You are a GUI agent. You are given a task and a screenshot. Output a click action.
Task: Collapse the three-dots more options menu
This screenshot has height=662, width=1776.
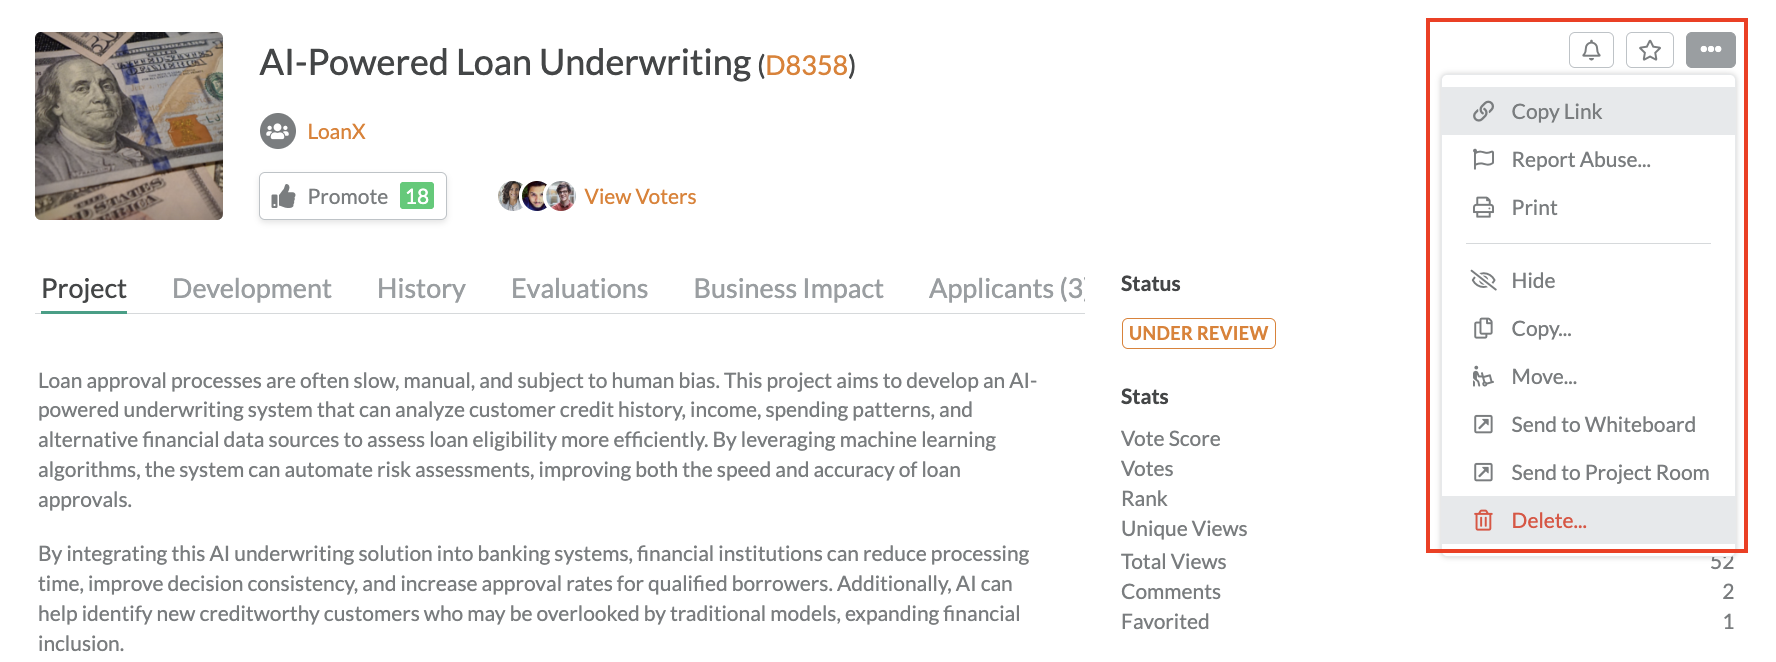coord(1710,50)
